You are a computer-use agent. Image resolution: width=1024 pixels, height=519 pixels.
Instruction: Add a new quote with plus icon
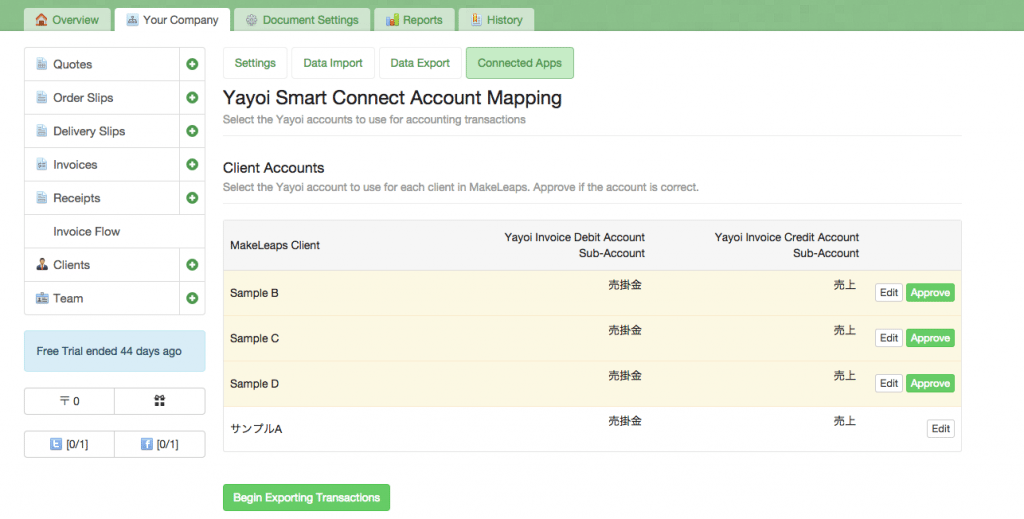192,64
